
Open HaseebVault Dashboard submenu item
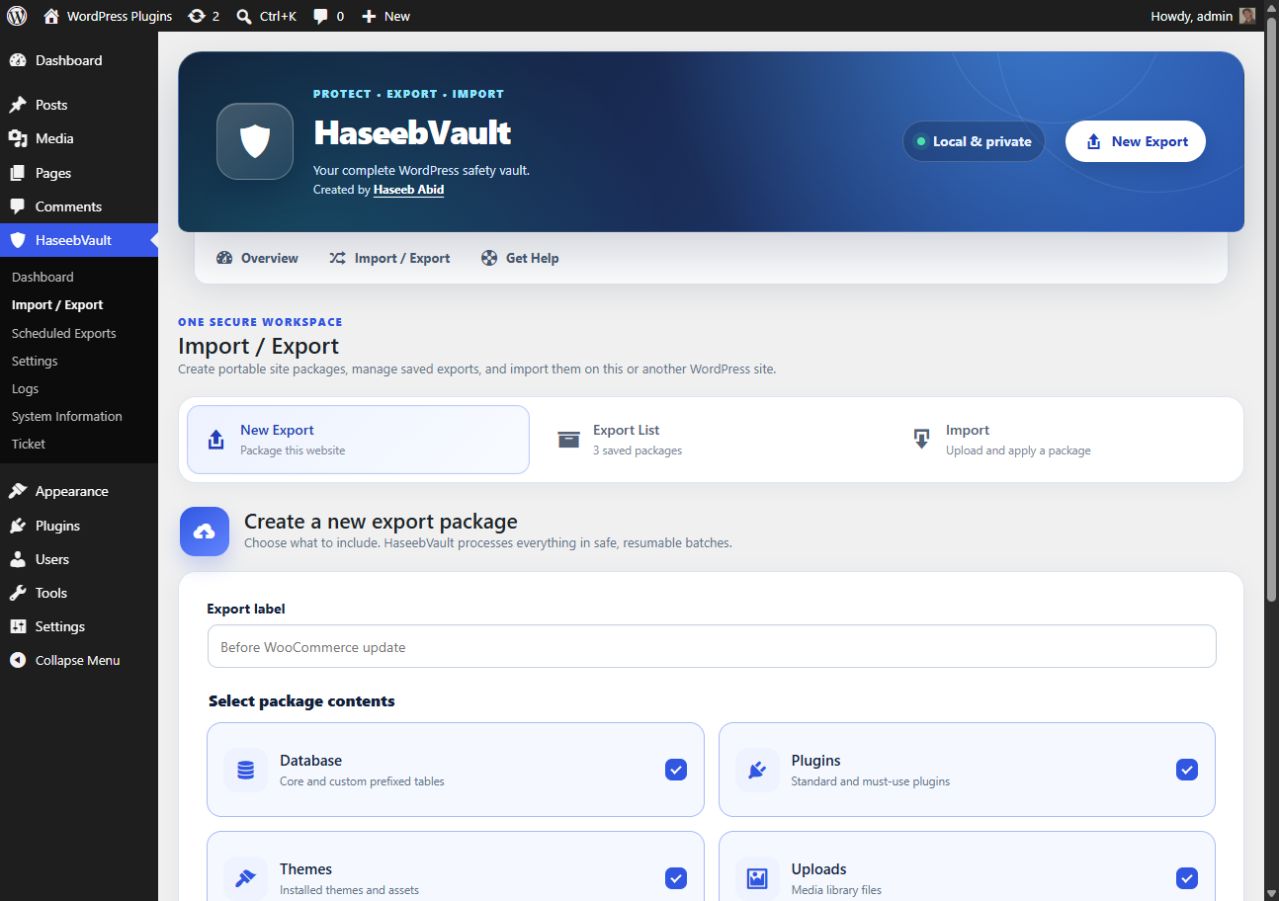point(43,277)
